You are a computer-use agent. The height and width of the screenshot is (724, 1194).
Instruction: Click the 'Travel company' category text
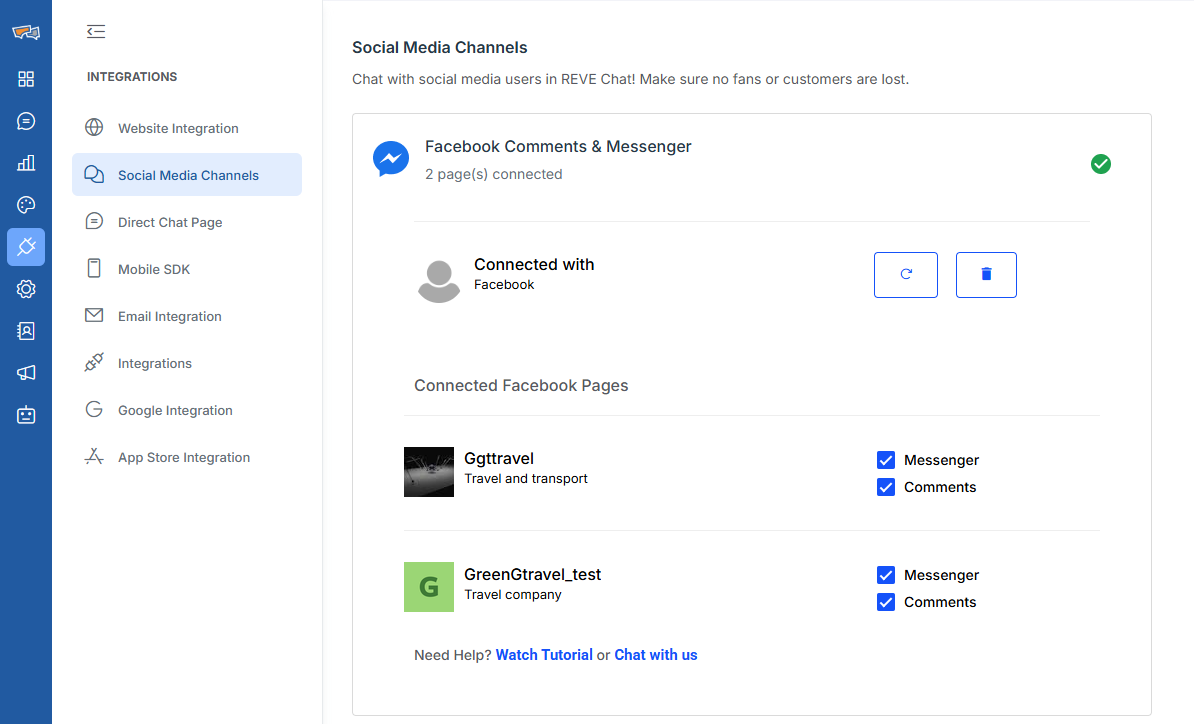coord(512,595)
